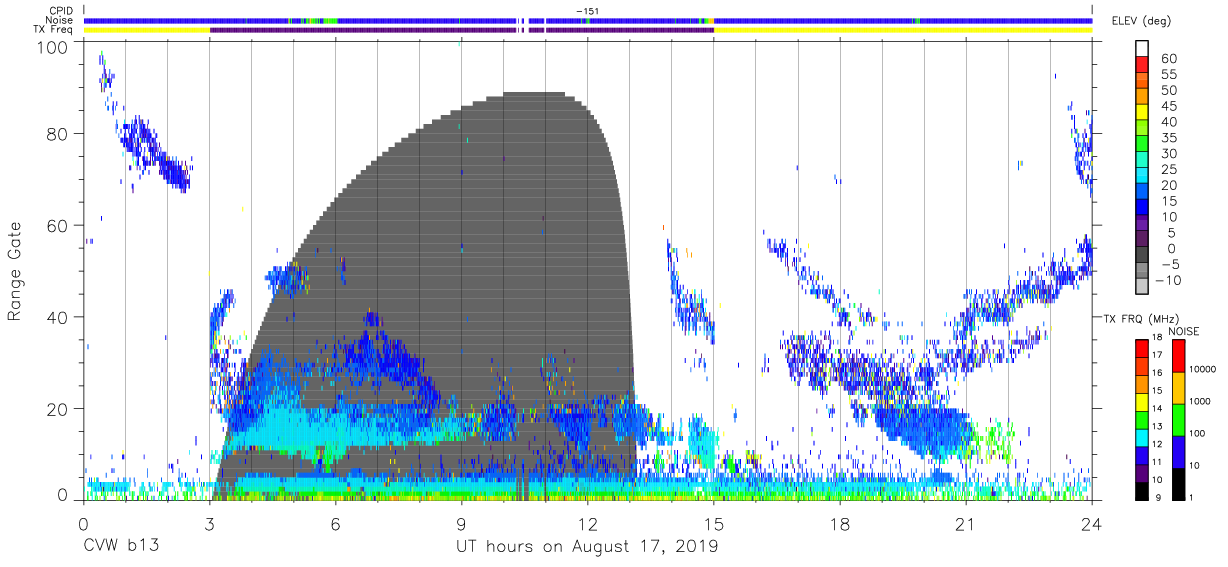Pick the white top box of elevation color bar
The width and height of the screenshot is (1228, 567).
tap(1141, 49)
